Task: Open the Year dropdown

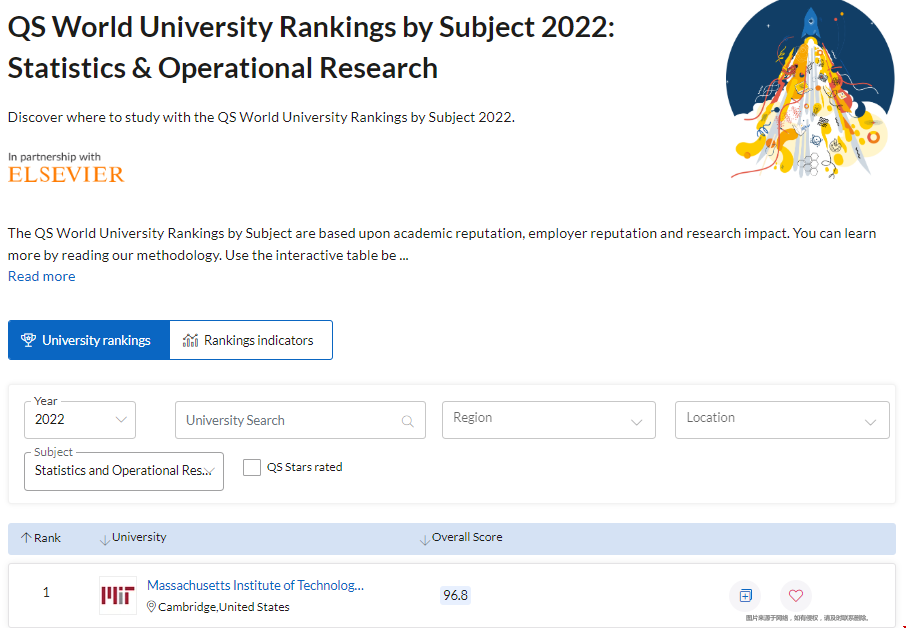Action: pos(80,420)
